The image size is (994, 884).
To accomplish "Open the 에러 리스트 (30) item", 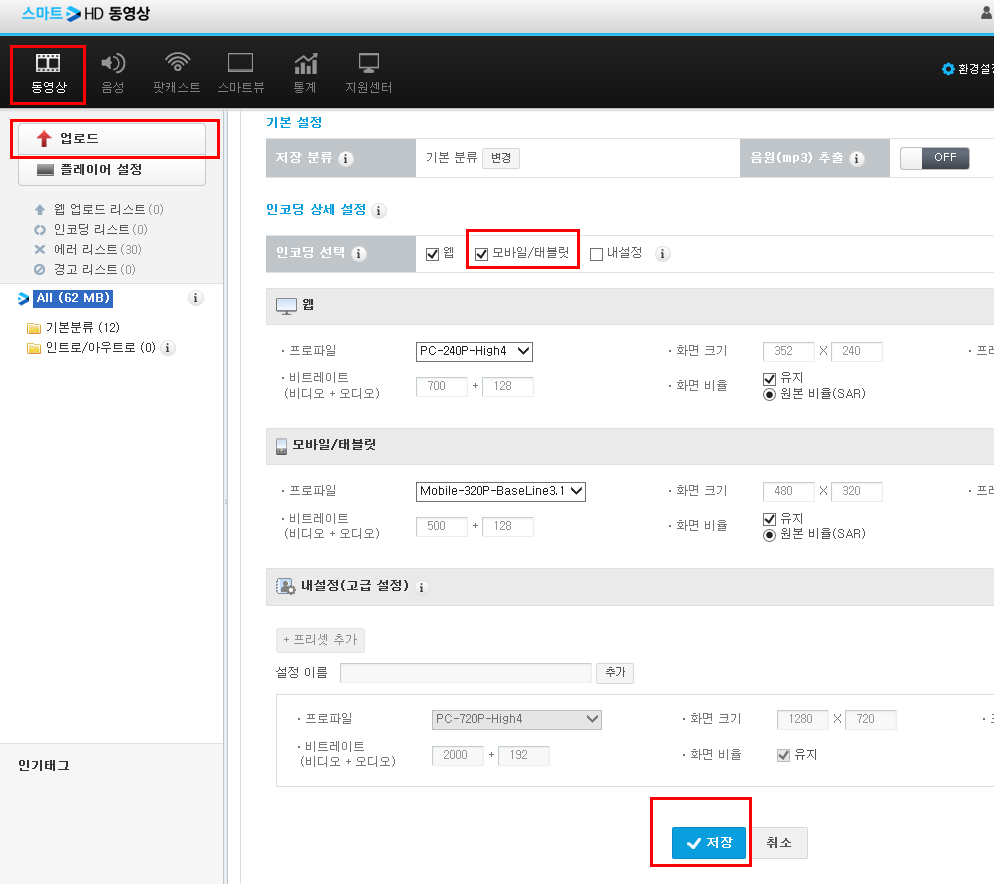I will click(x=97, y=249).
